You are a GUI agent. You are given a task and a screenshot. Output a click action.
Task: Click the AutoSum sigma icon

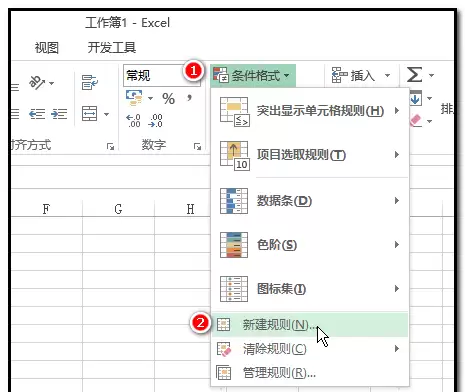(x=414, y=74)
